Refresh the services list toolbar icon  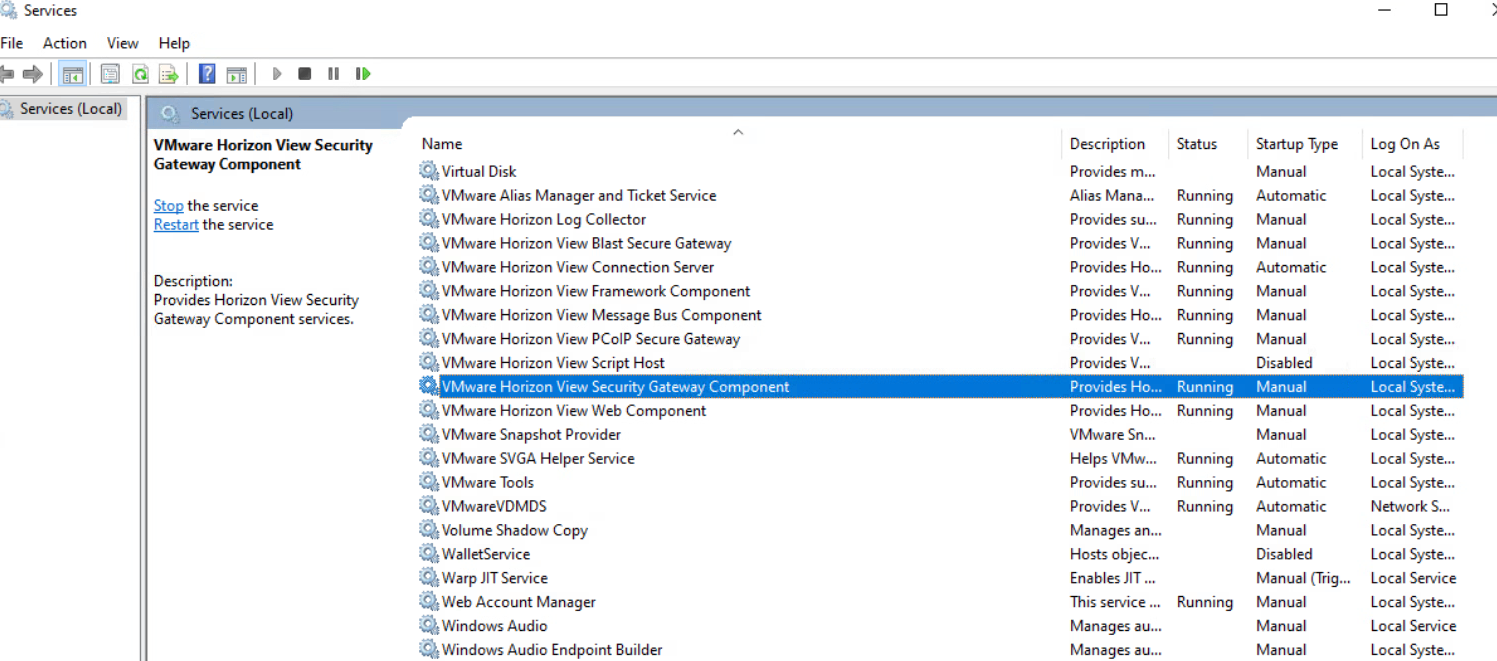(x=140, y=74)
